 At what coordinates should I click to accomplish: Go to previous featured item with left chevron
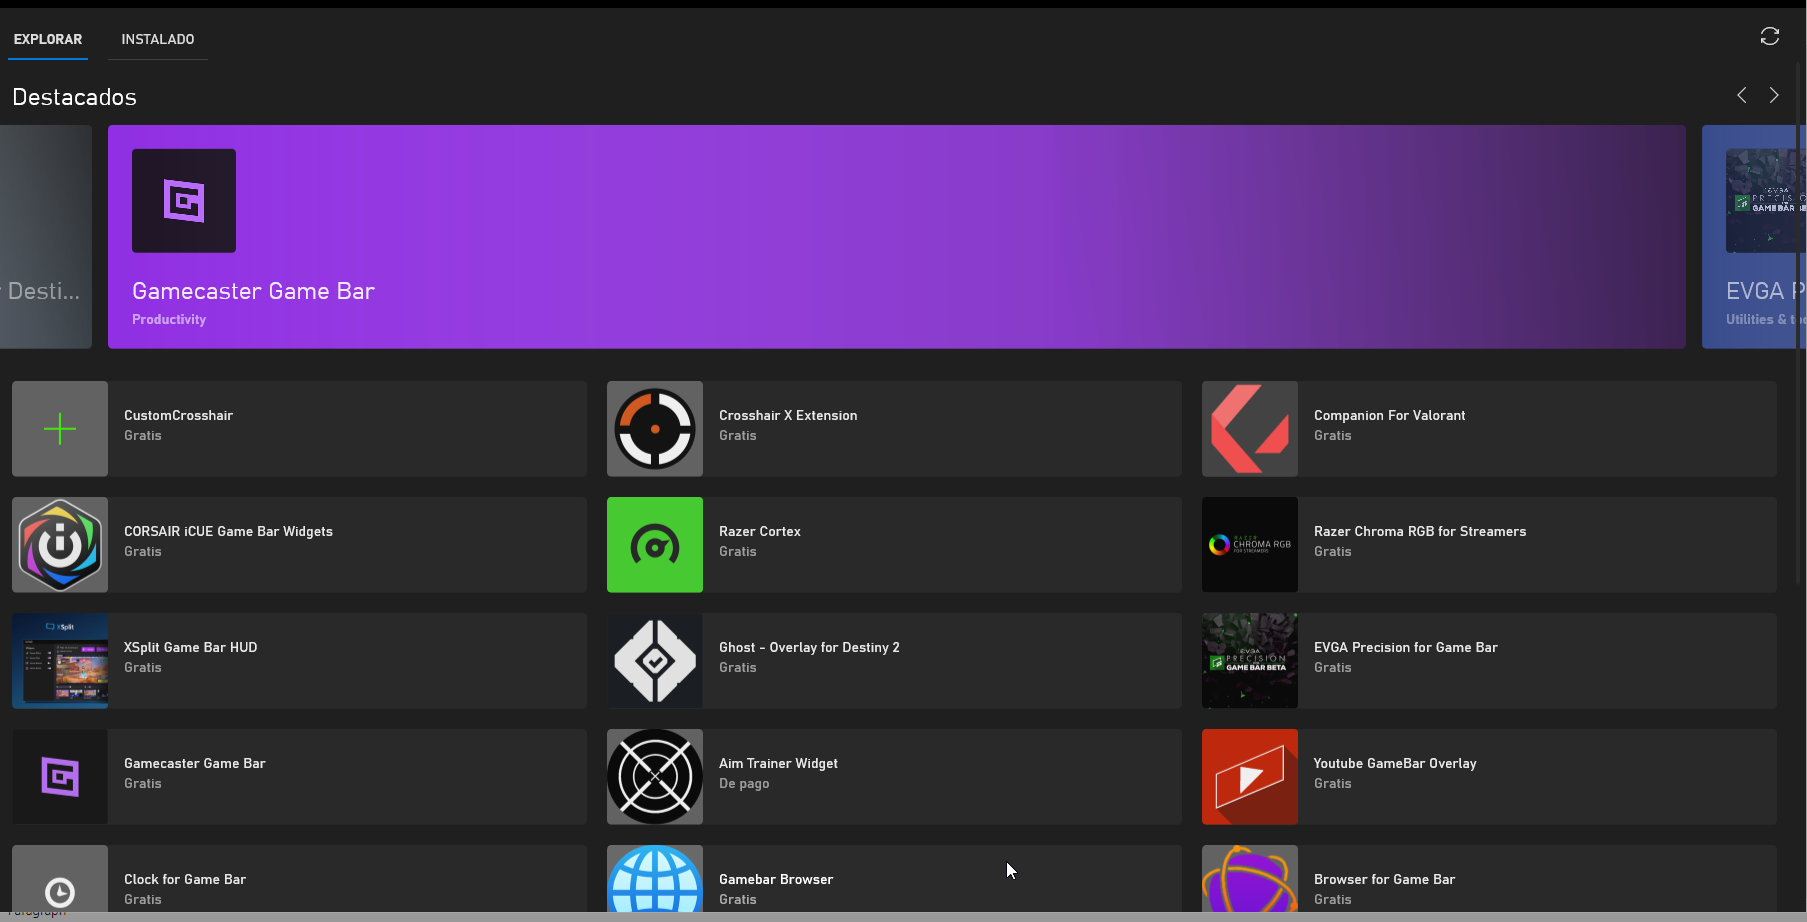point(1742,95)
